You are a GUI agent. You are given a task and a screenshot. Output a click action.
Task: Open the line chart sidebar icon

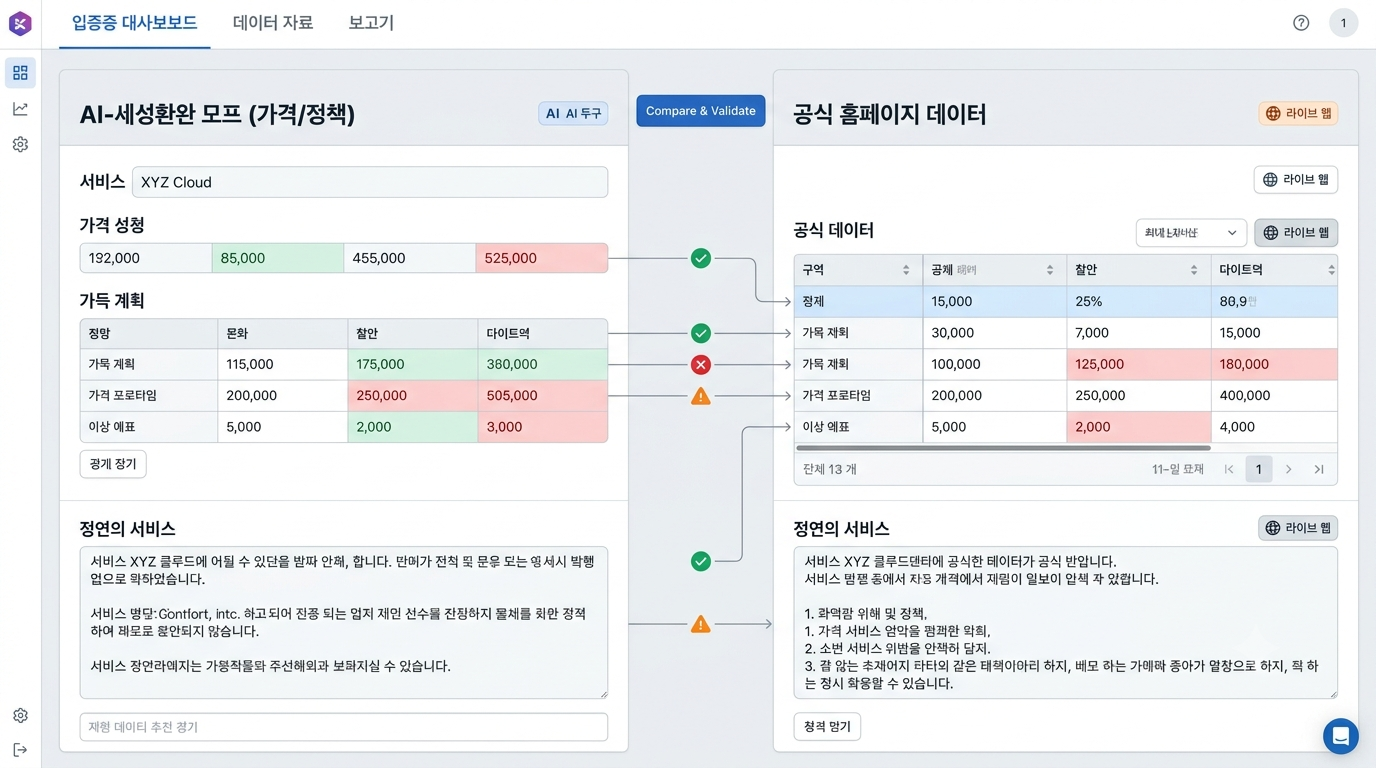tap(20, 109)
